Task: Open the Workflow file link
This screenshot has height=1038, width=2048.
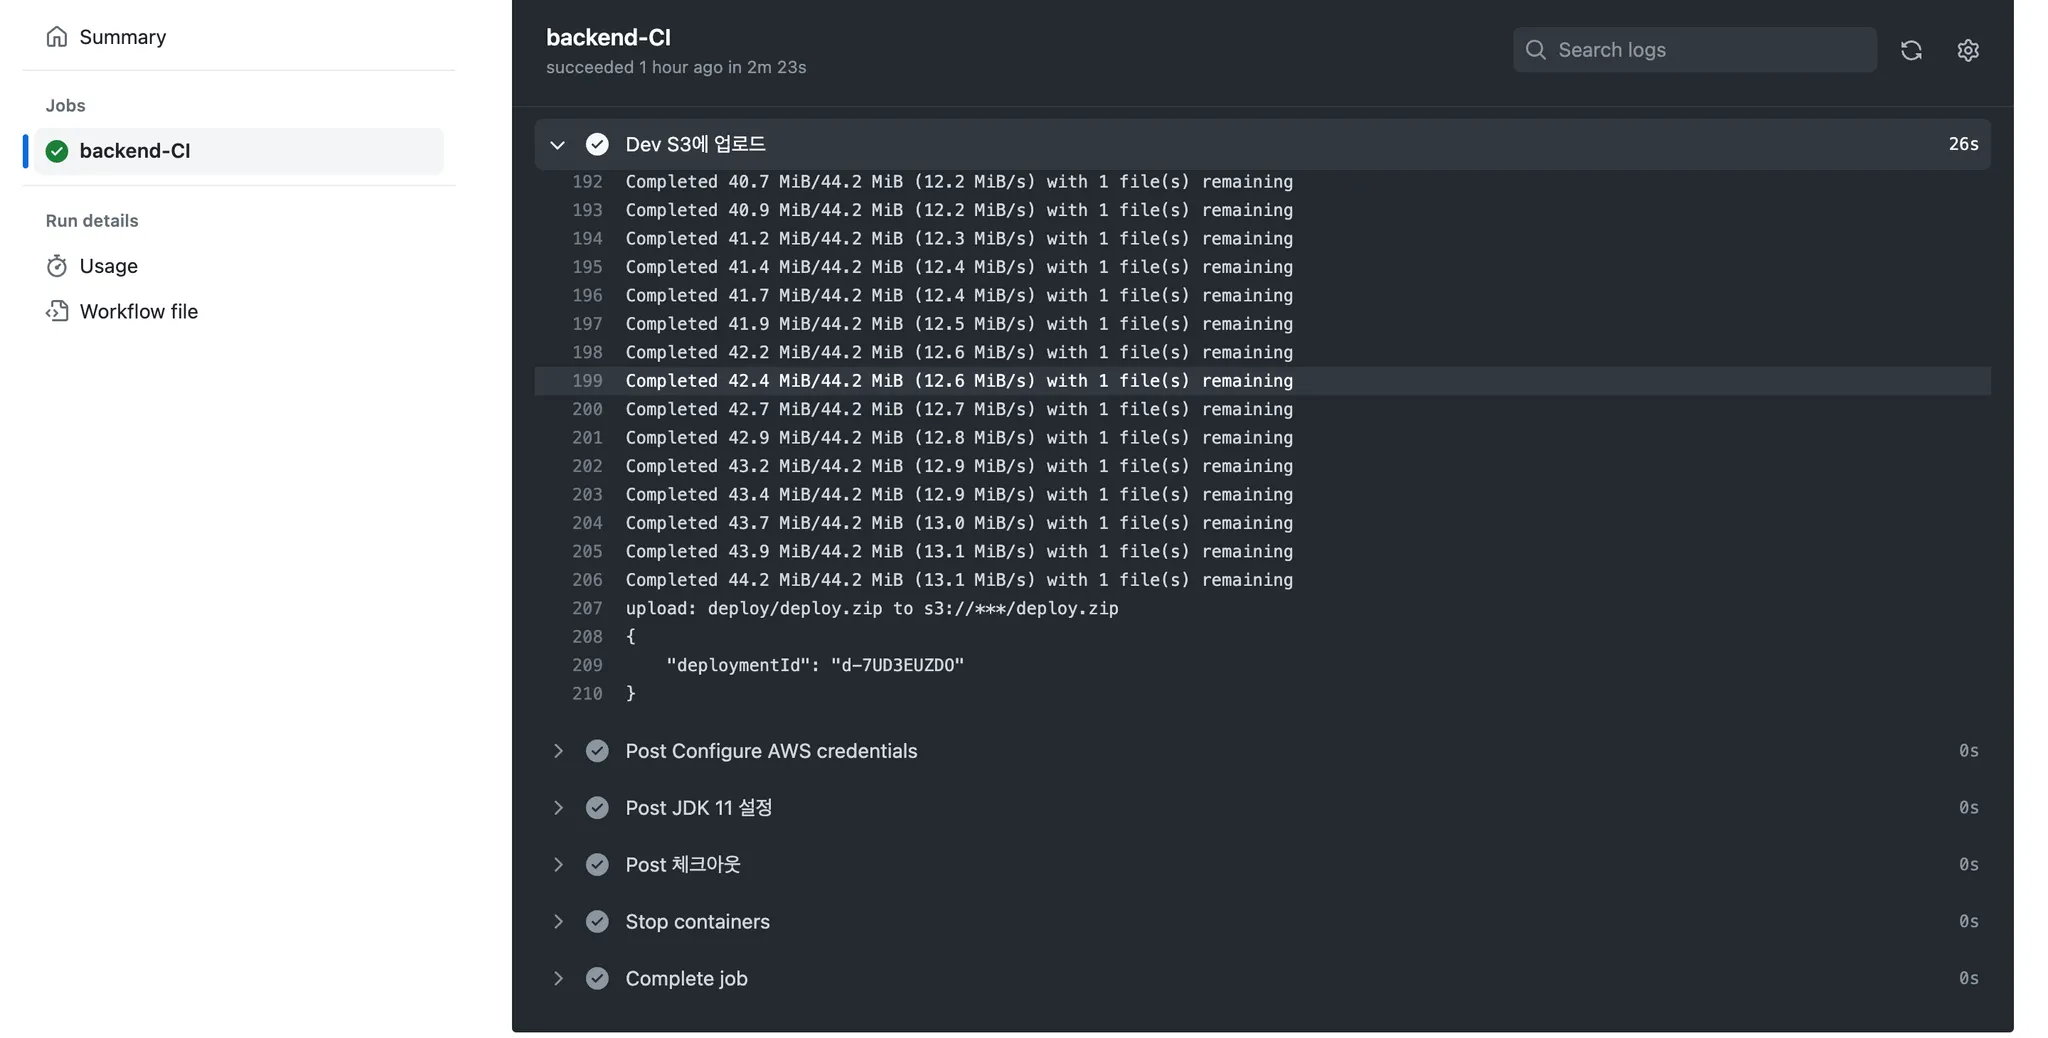Action: pyautogui.click(x=138, y=311)
